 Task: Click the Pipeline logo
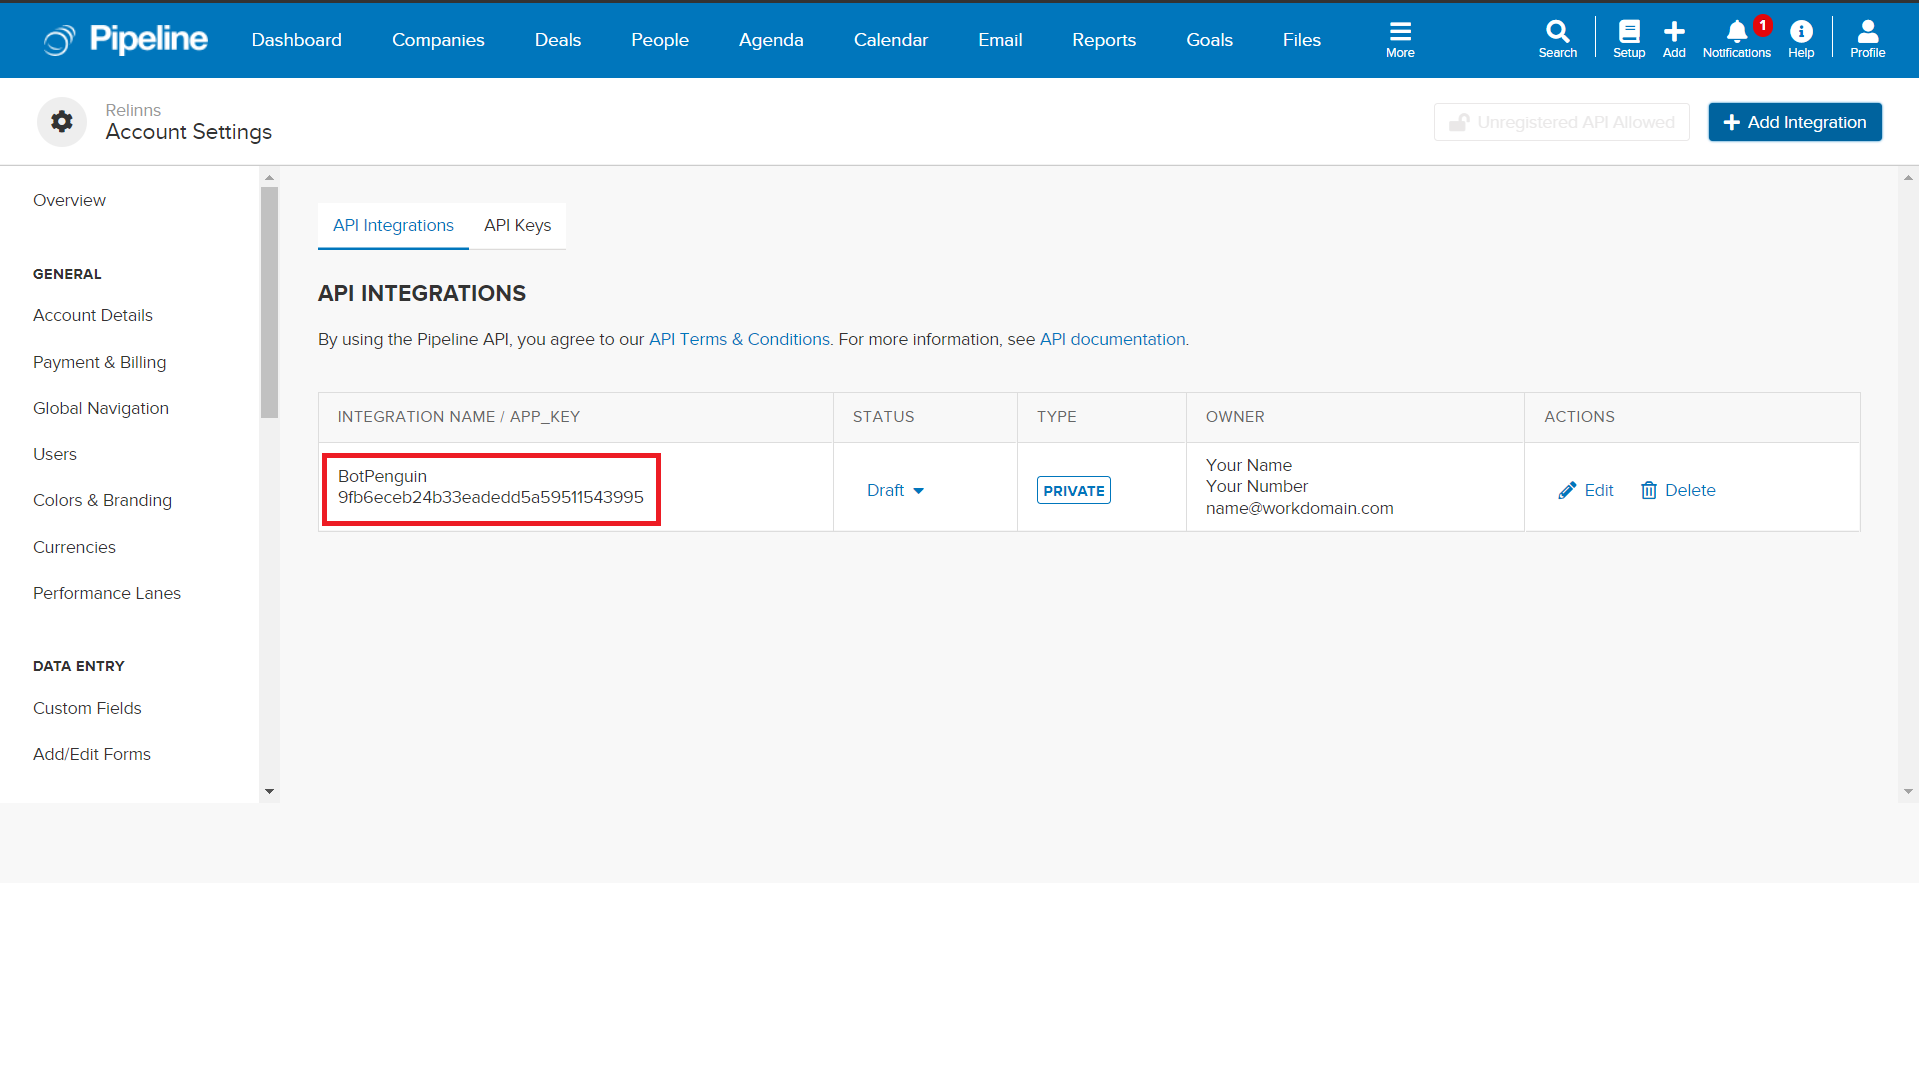[127, 40]
